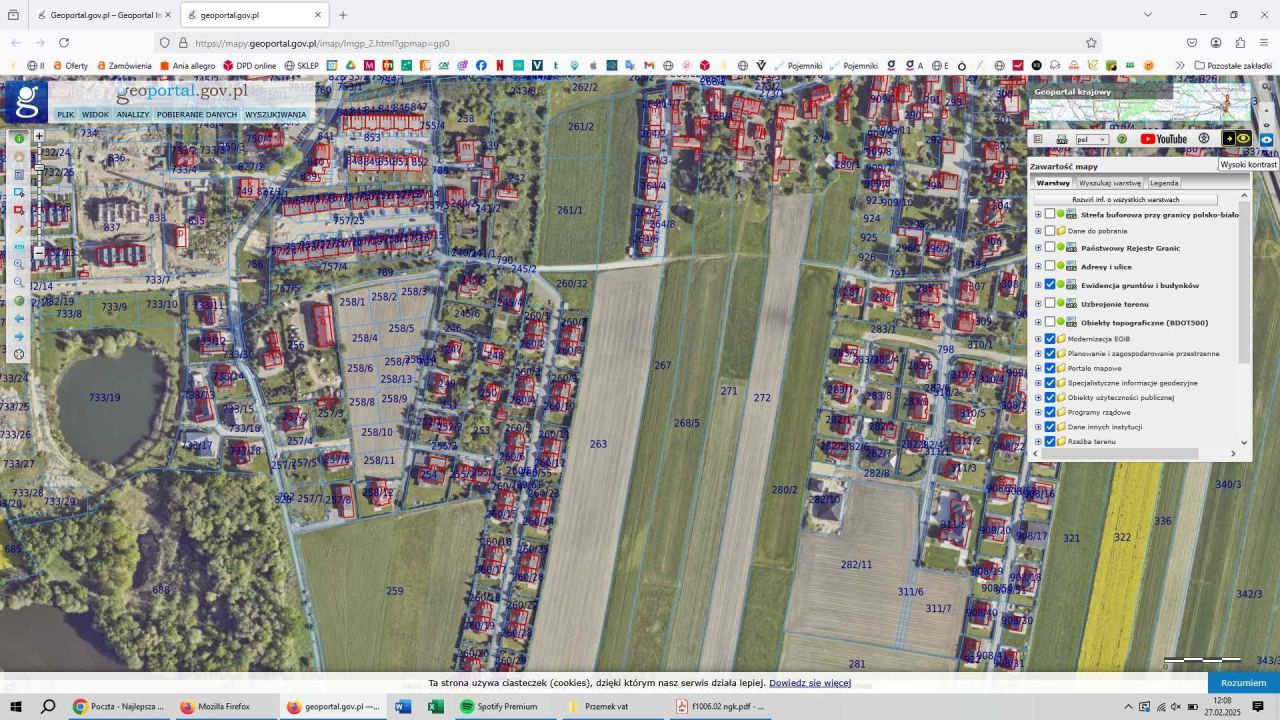Enable high contrast mode with yellow eye
Image resolution: width=1280 pixels, height=720 pixels.
click(1243, 139)
